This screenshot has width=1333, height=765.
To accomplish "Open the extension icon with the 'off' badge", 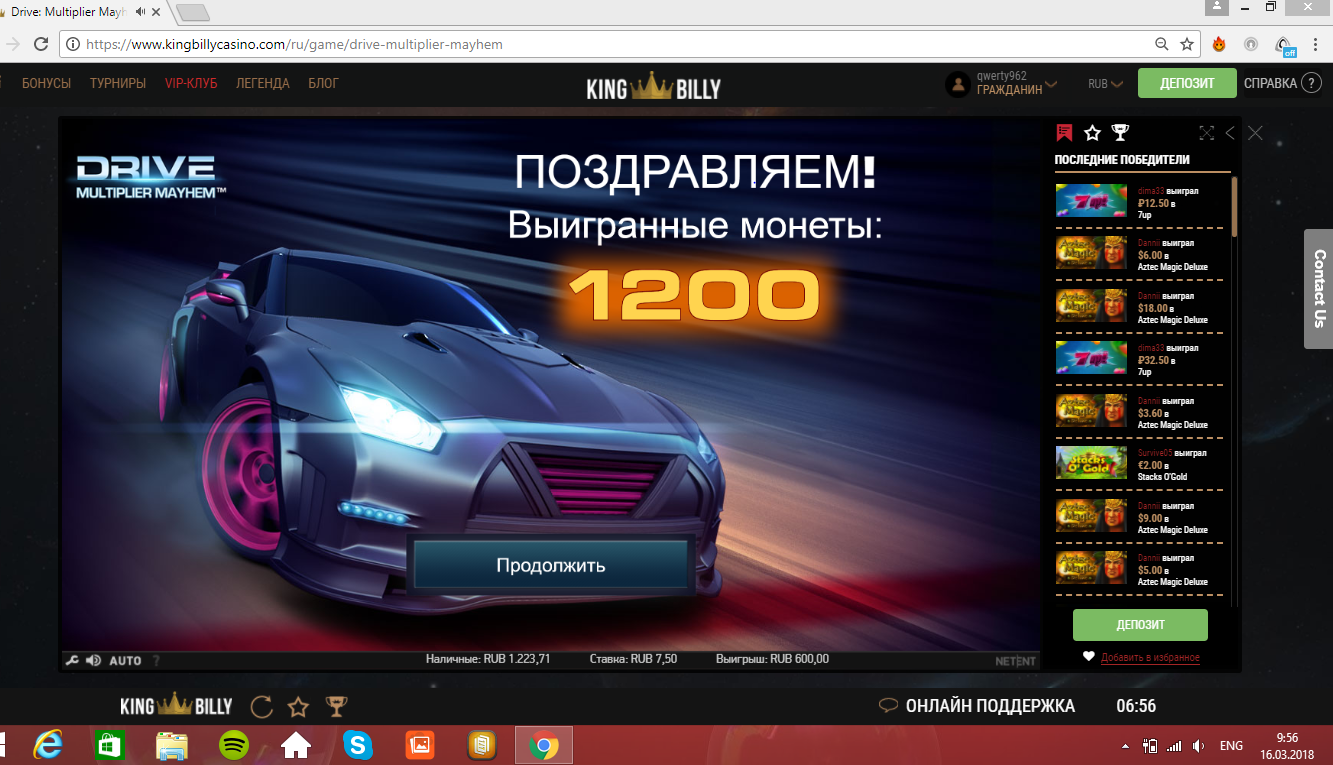I will [x=1285, y=45].
